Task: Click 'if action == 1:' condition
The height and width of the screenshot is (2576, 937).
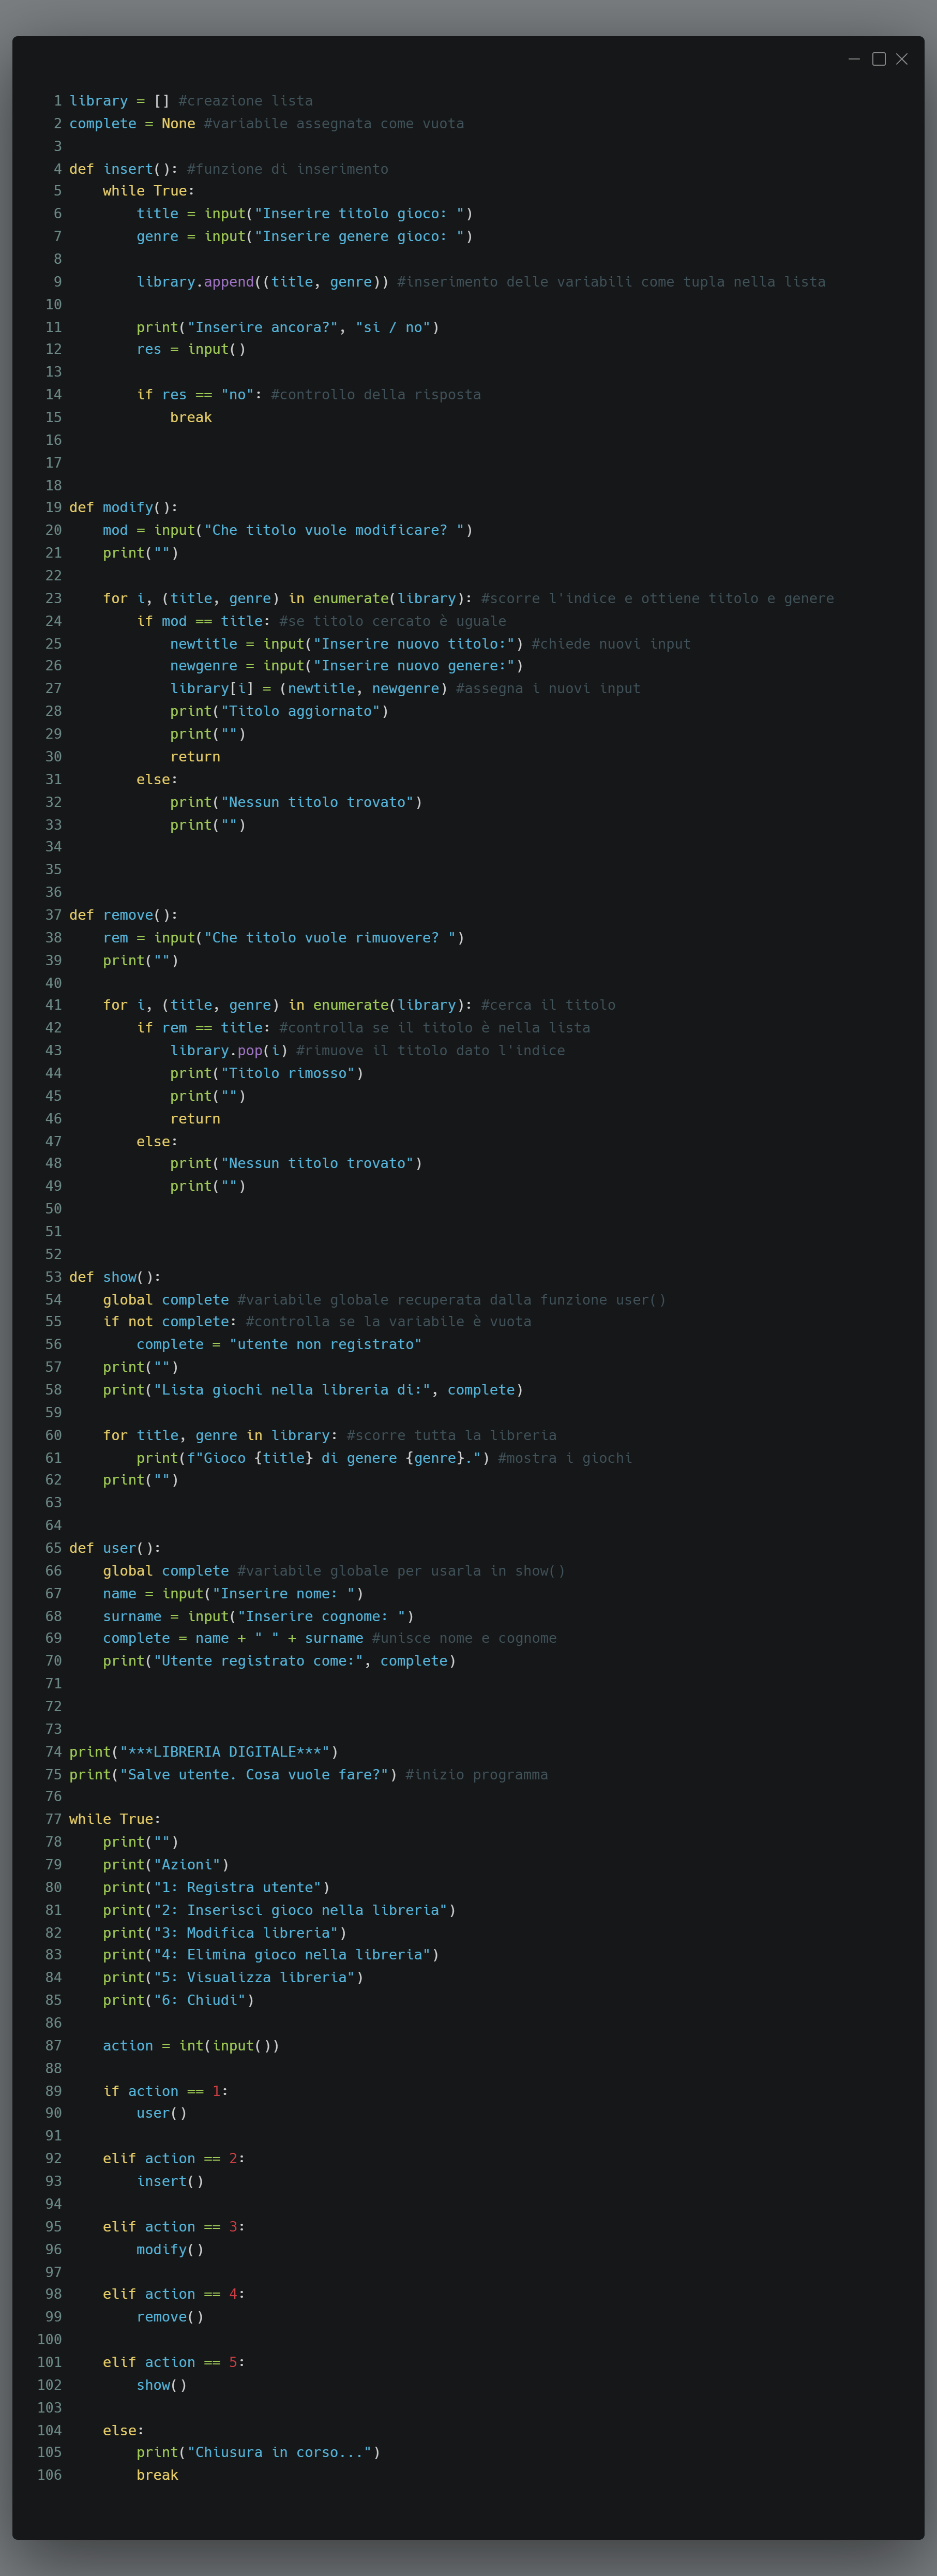Action: tap(166, 2091)
